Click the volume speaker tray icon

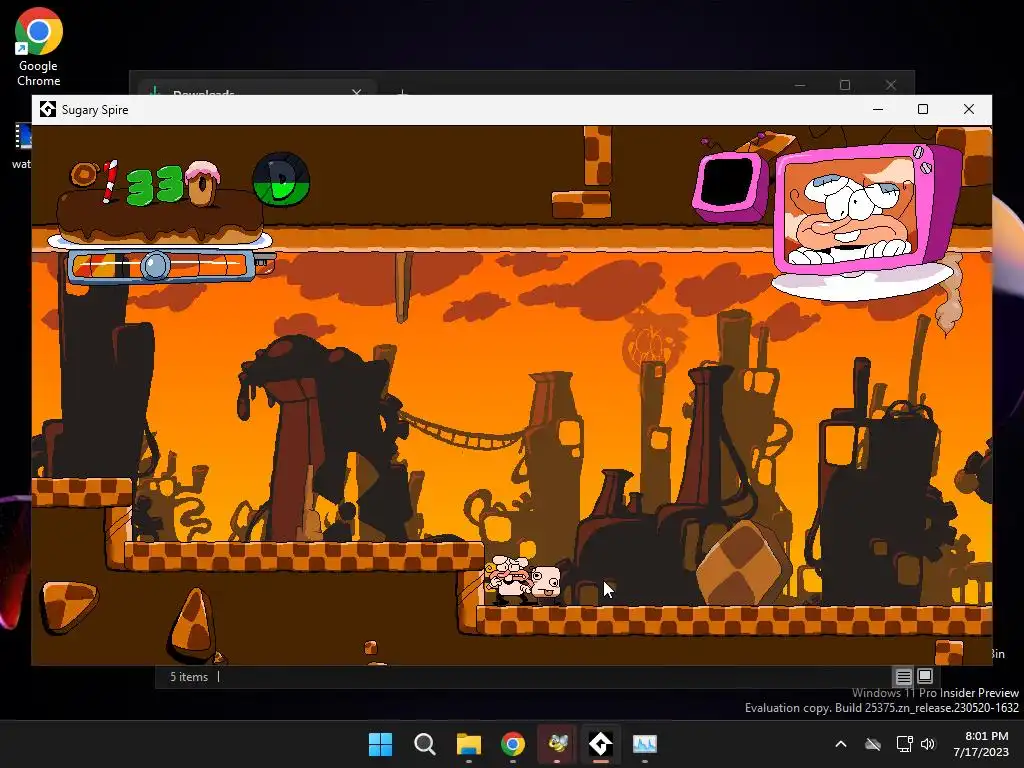[928, 744]
